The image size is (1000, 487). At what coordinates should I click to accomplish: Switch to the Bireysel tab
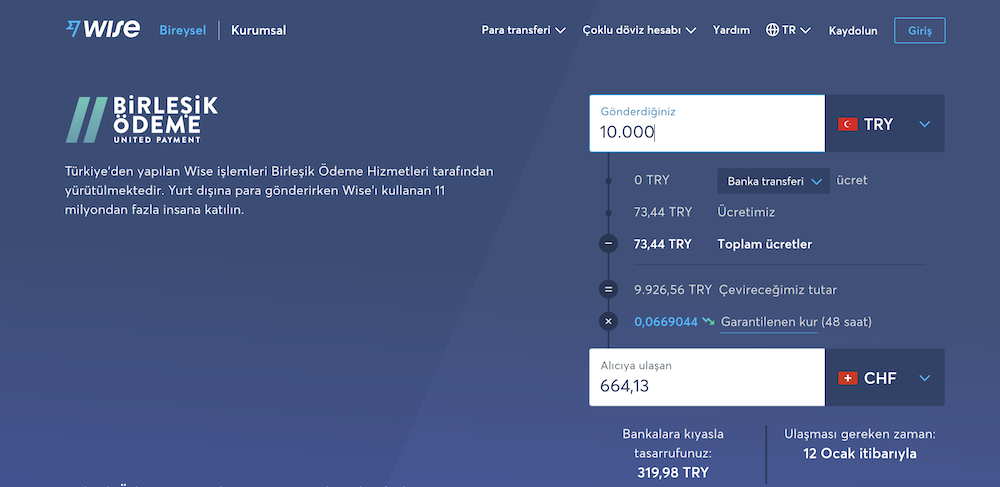[182, 30]
